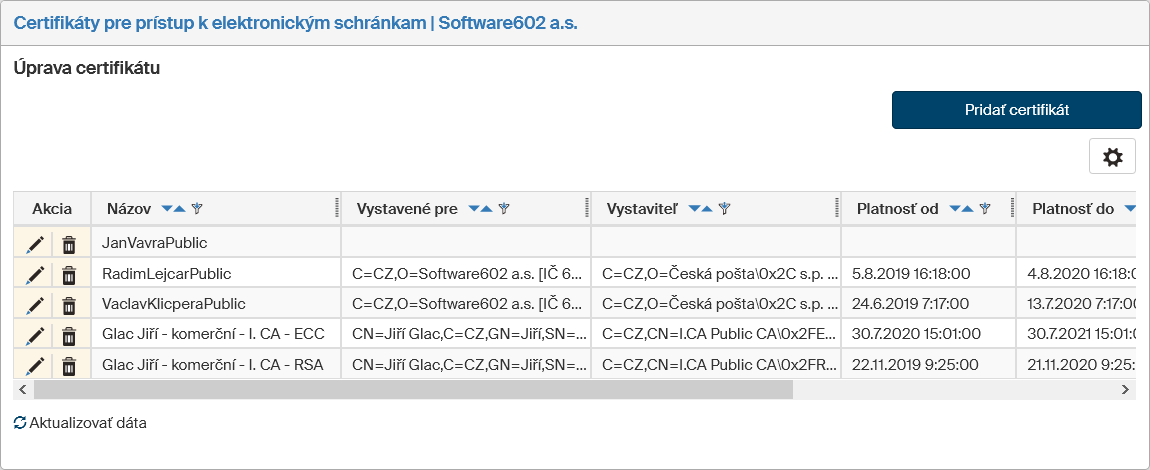
Task: Delete the JanVavraPublic certificate
Action: click(x=69, y=243)
